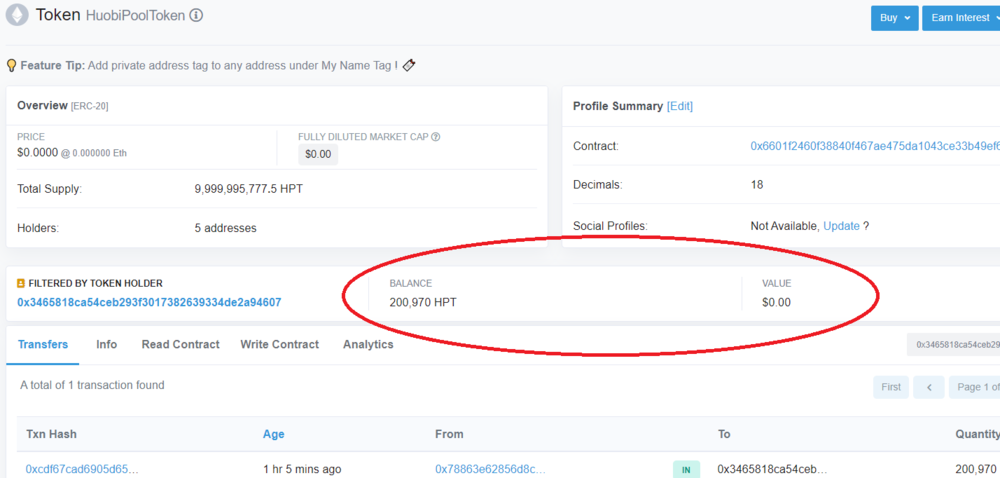Switch to the Transfers tab
Image resolution: width=1000 pixels, height=478 pixels.
(x=43, y=344)
